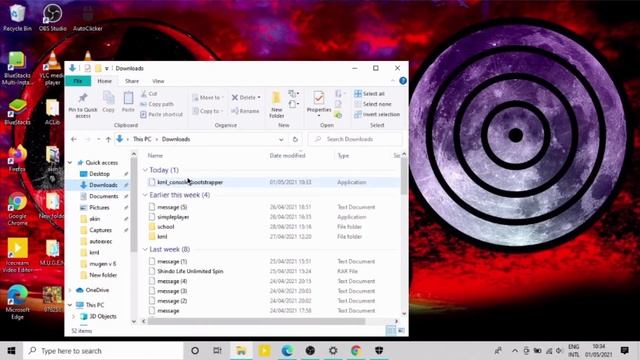Open Explorer help question mark icon
640x360 pixels.
click(x=403, y=81)
